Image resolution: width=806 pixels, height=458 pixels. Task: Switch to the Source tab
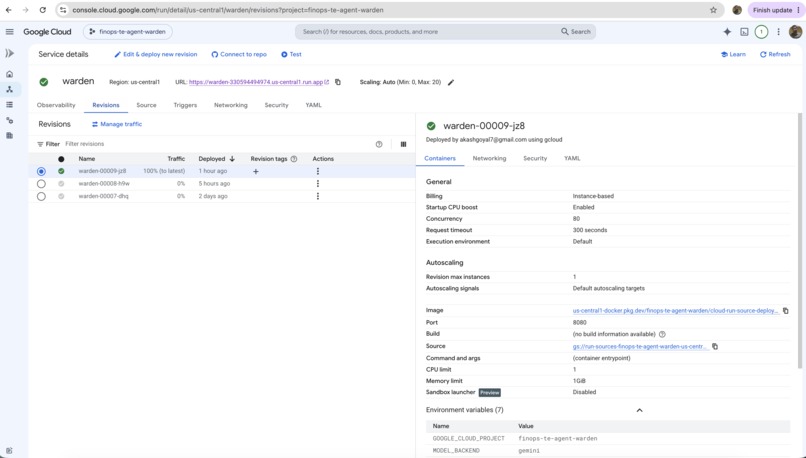[x=146, y=105]
